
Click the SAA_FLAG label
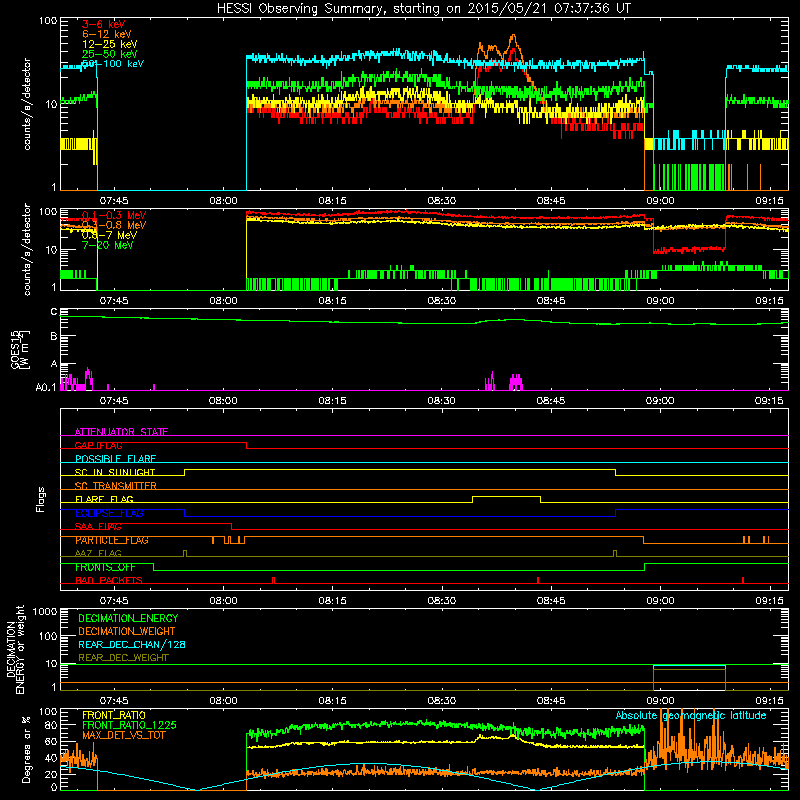tap(98, 527)
